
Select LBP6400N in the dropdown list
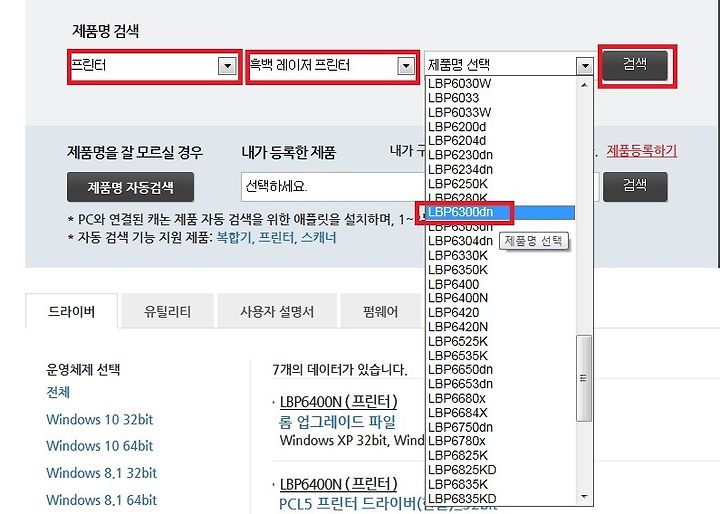(x=501, y=298)
